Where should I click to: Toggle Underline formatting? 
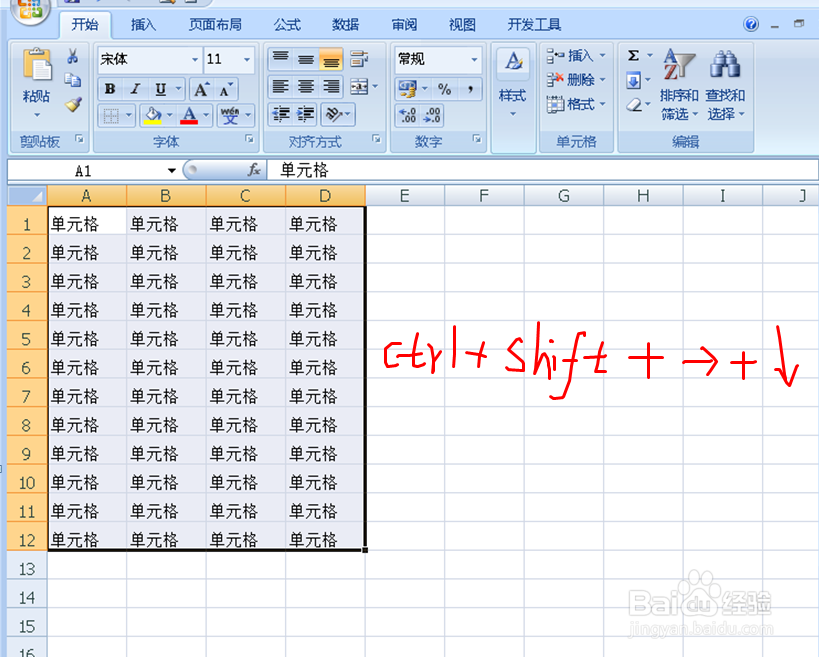tap(160, 89)
